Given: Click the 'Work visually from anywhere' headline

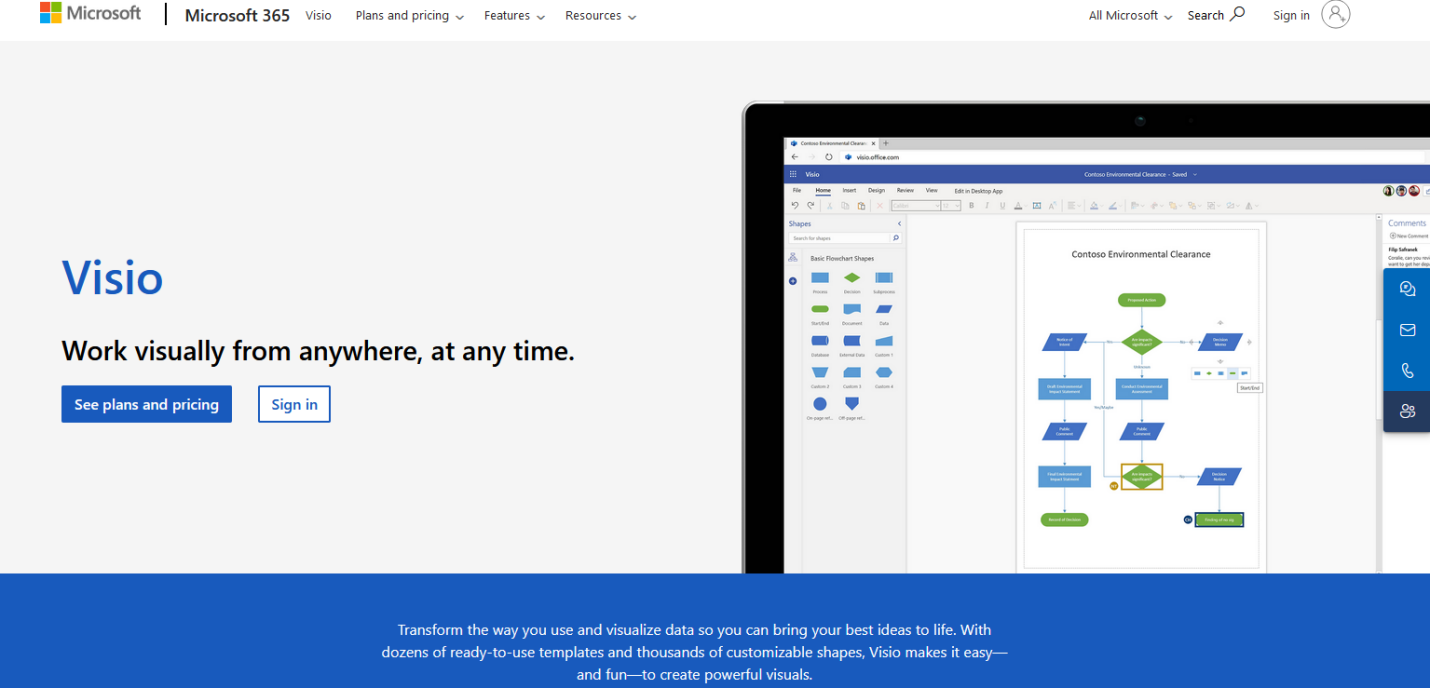Looking at the screenshot, I should tap(318, 351).
